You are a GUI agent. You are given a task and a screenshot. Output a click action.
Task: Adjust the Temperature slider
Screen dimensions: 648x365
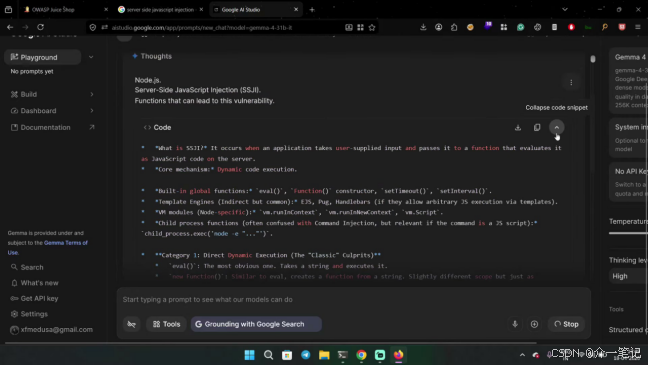pyautogui.click(x=628, y=233)
